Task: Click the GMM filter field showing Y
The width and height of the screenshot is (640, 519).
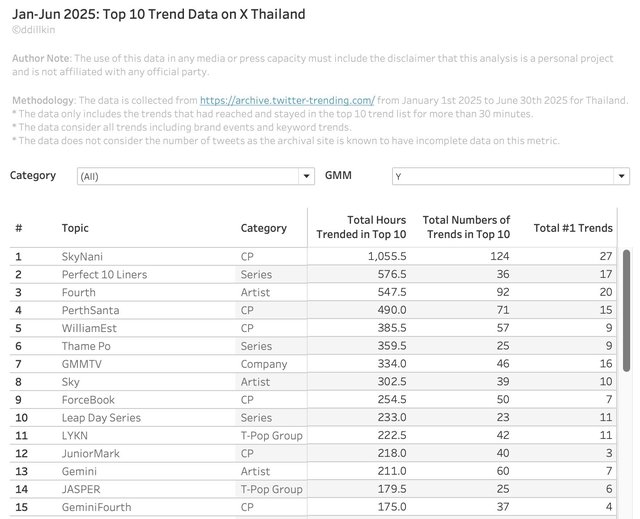Action: [x=511, y=176]
